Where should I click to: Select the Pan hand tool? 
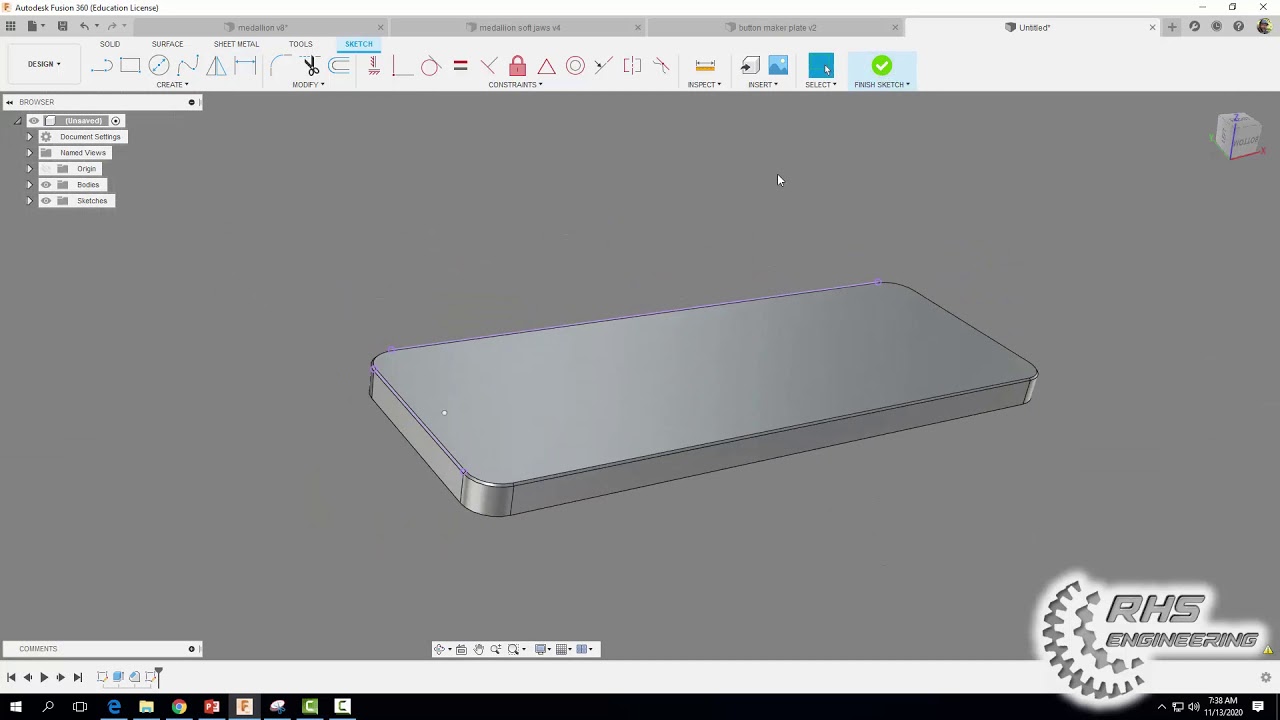[x=478, y=649]
